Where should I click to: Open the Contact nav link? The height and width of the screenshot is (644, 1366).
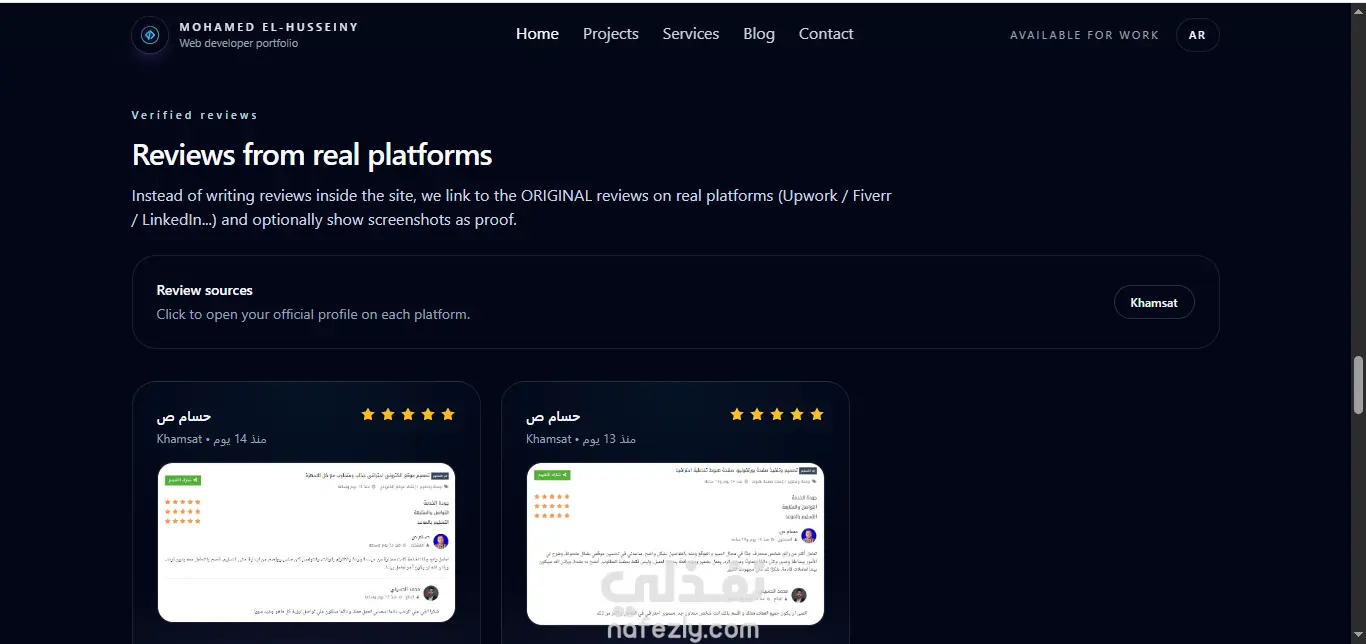[826, 34]
